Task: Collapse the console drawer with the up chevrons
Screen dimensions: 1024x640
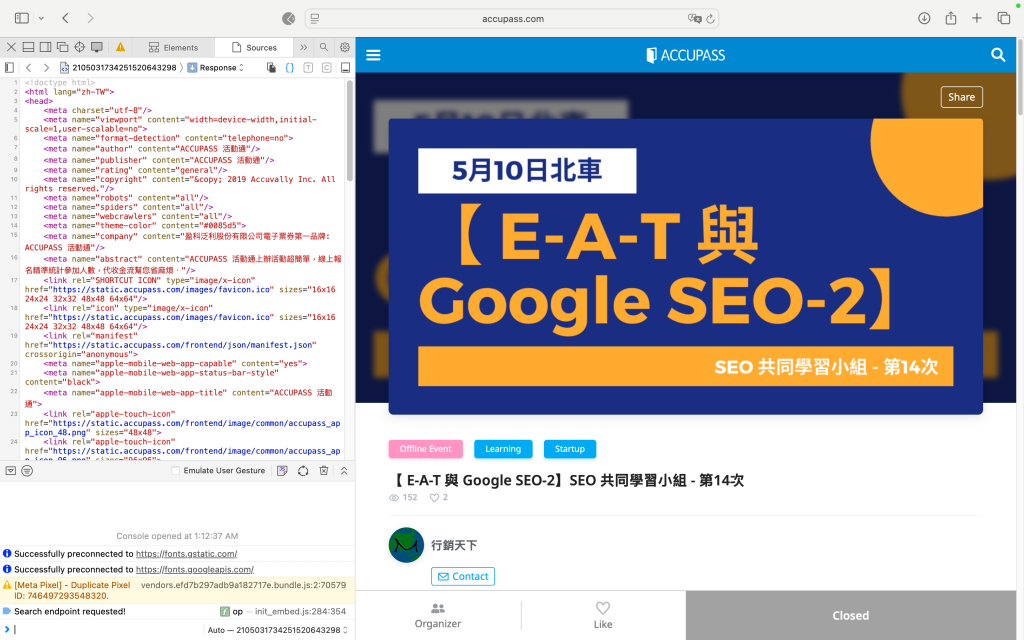Action: coord(344,470)
